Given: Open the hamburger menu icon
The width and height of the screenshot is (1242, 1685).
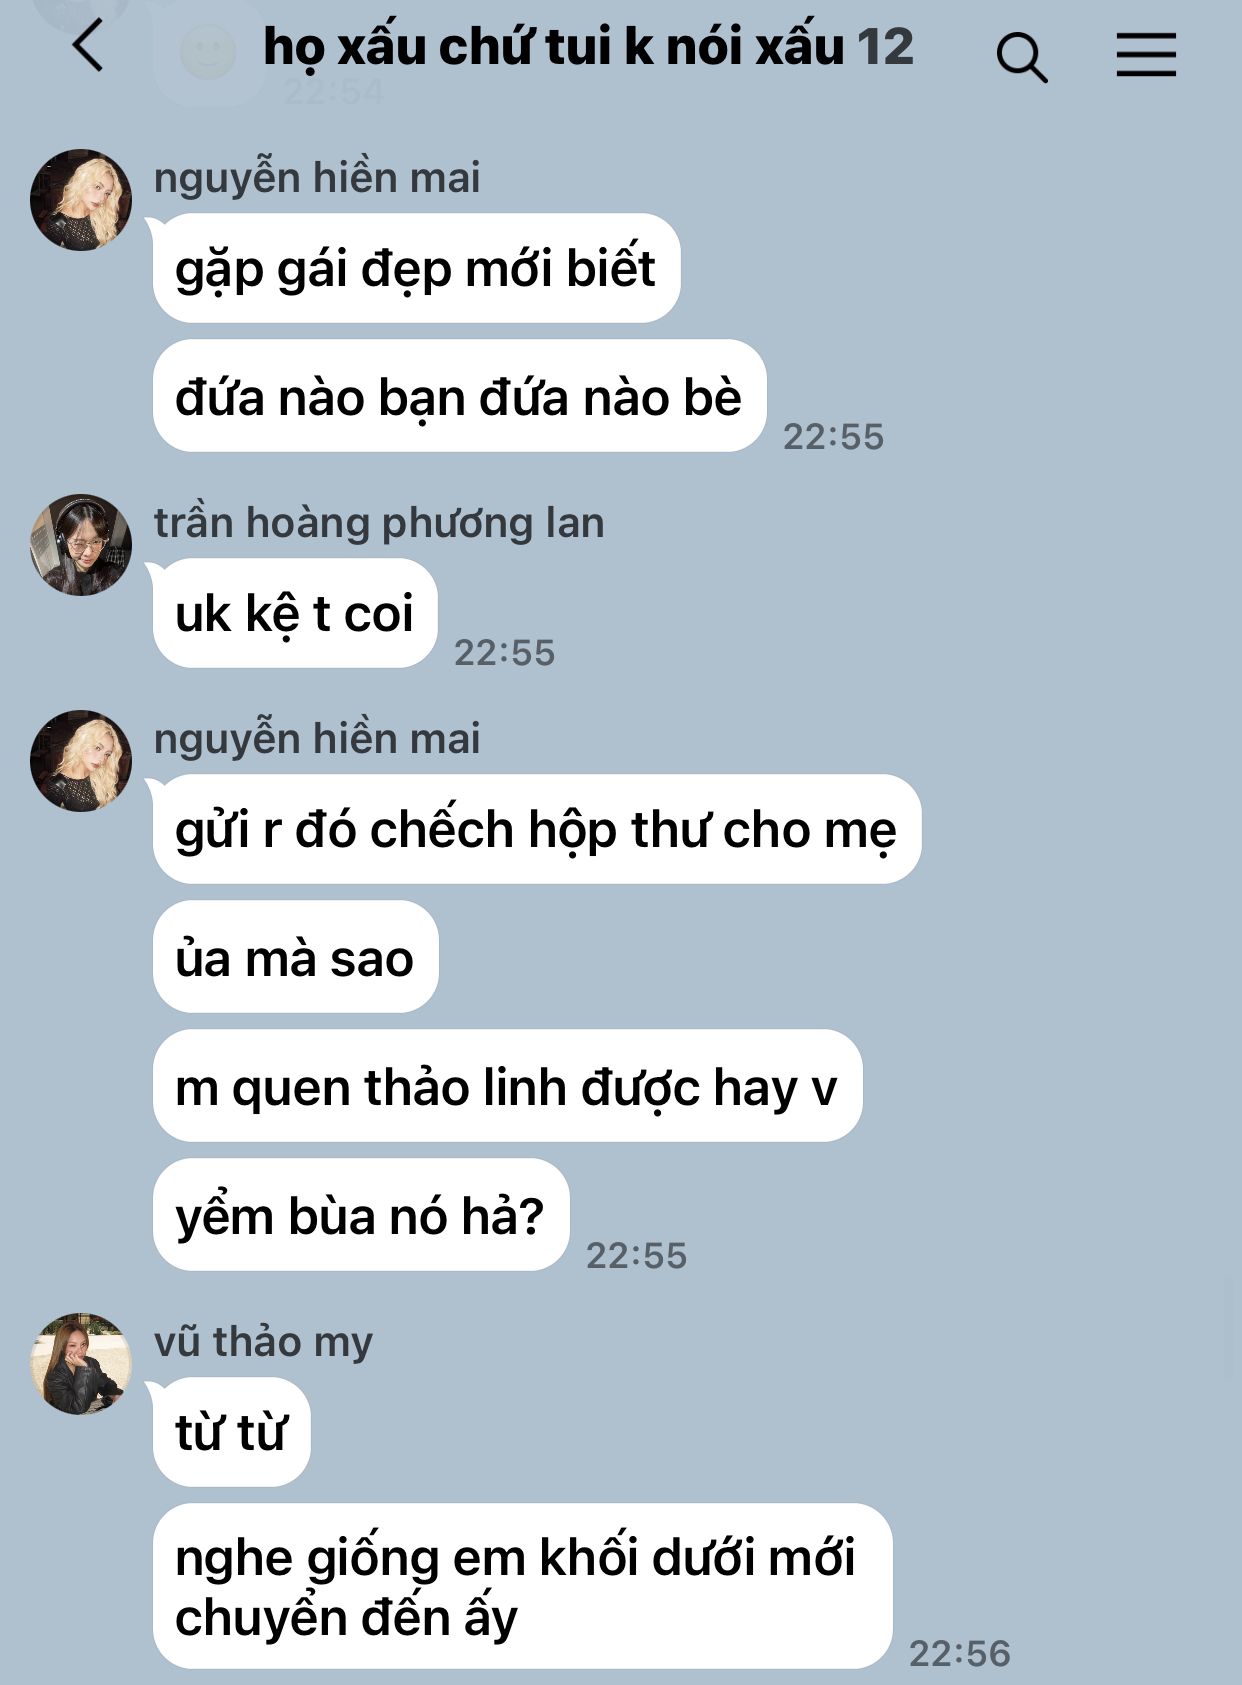Looking at the screenshot, I should [x=1146, y=54].
